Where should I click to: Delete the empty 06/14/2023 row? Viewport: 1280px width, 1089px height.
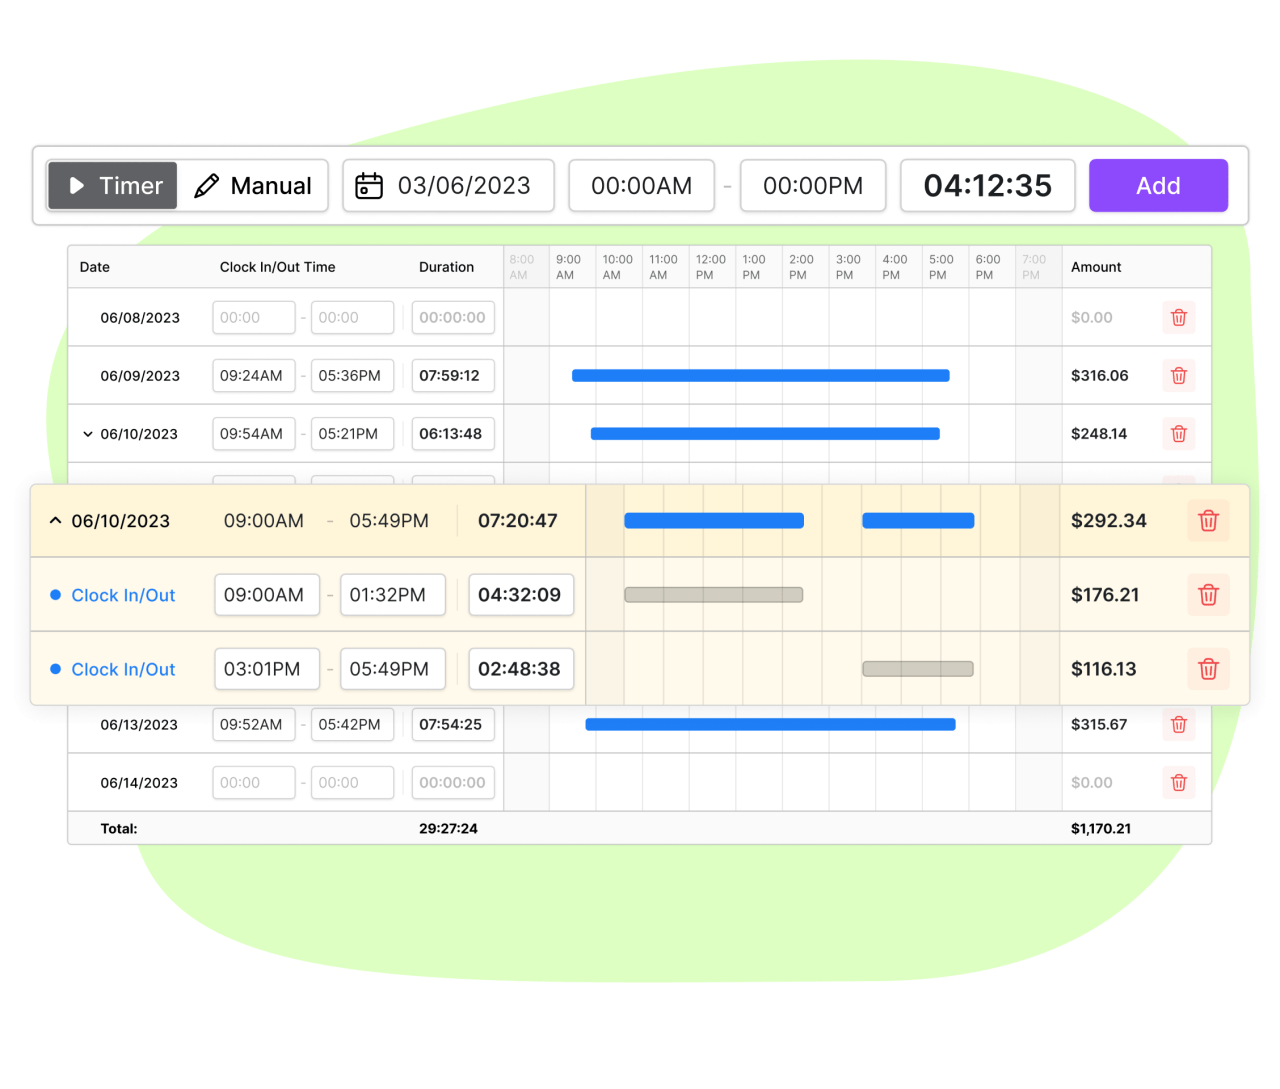tap(1179, 782)
